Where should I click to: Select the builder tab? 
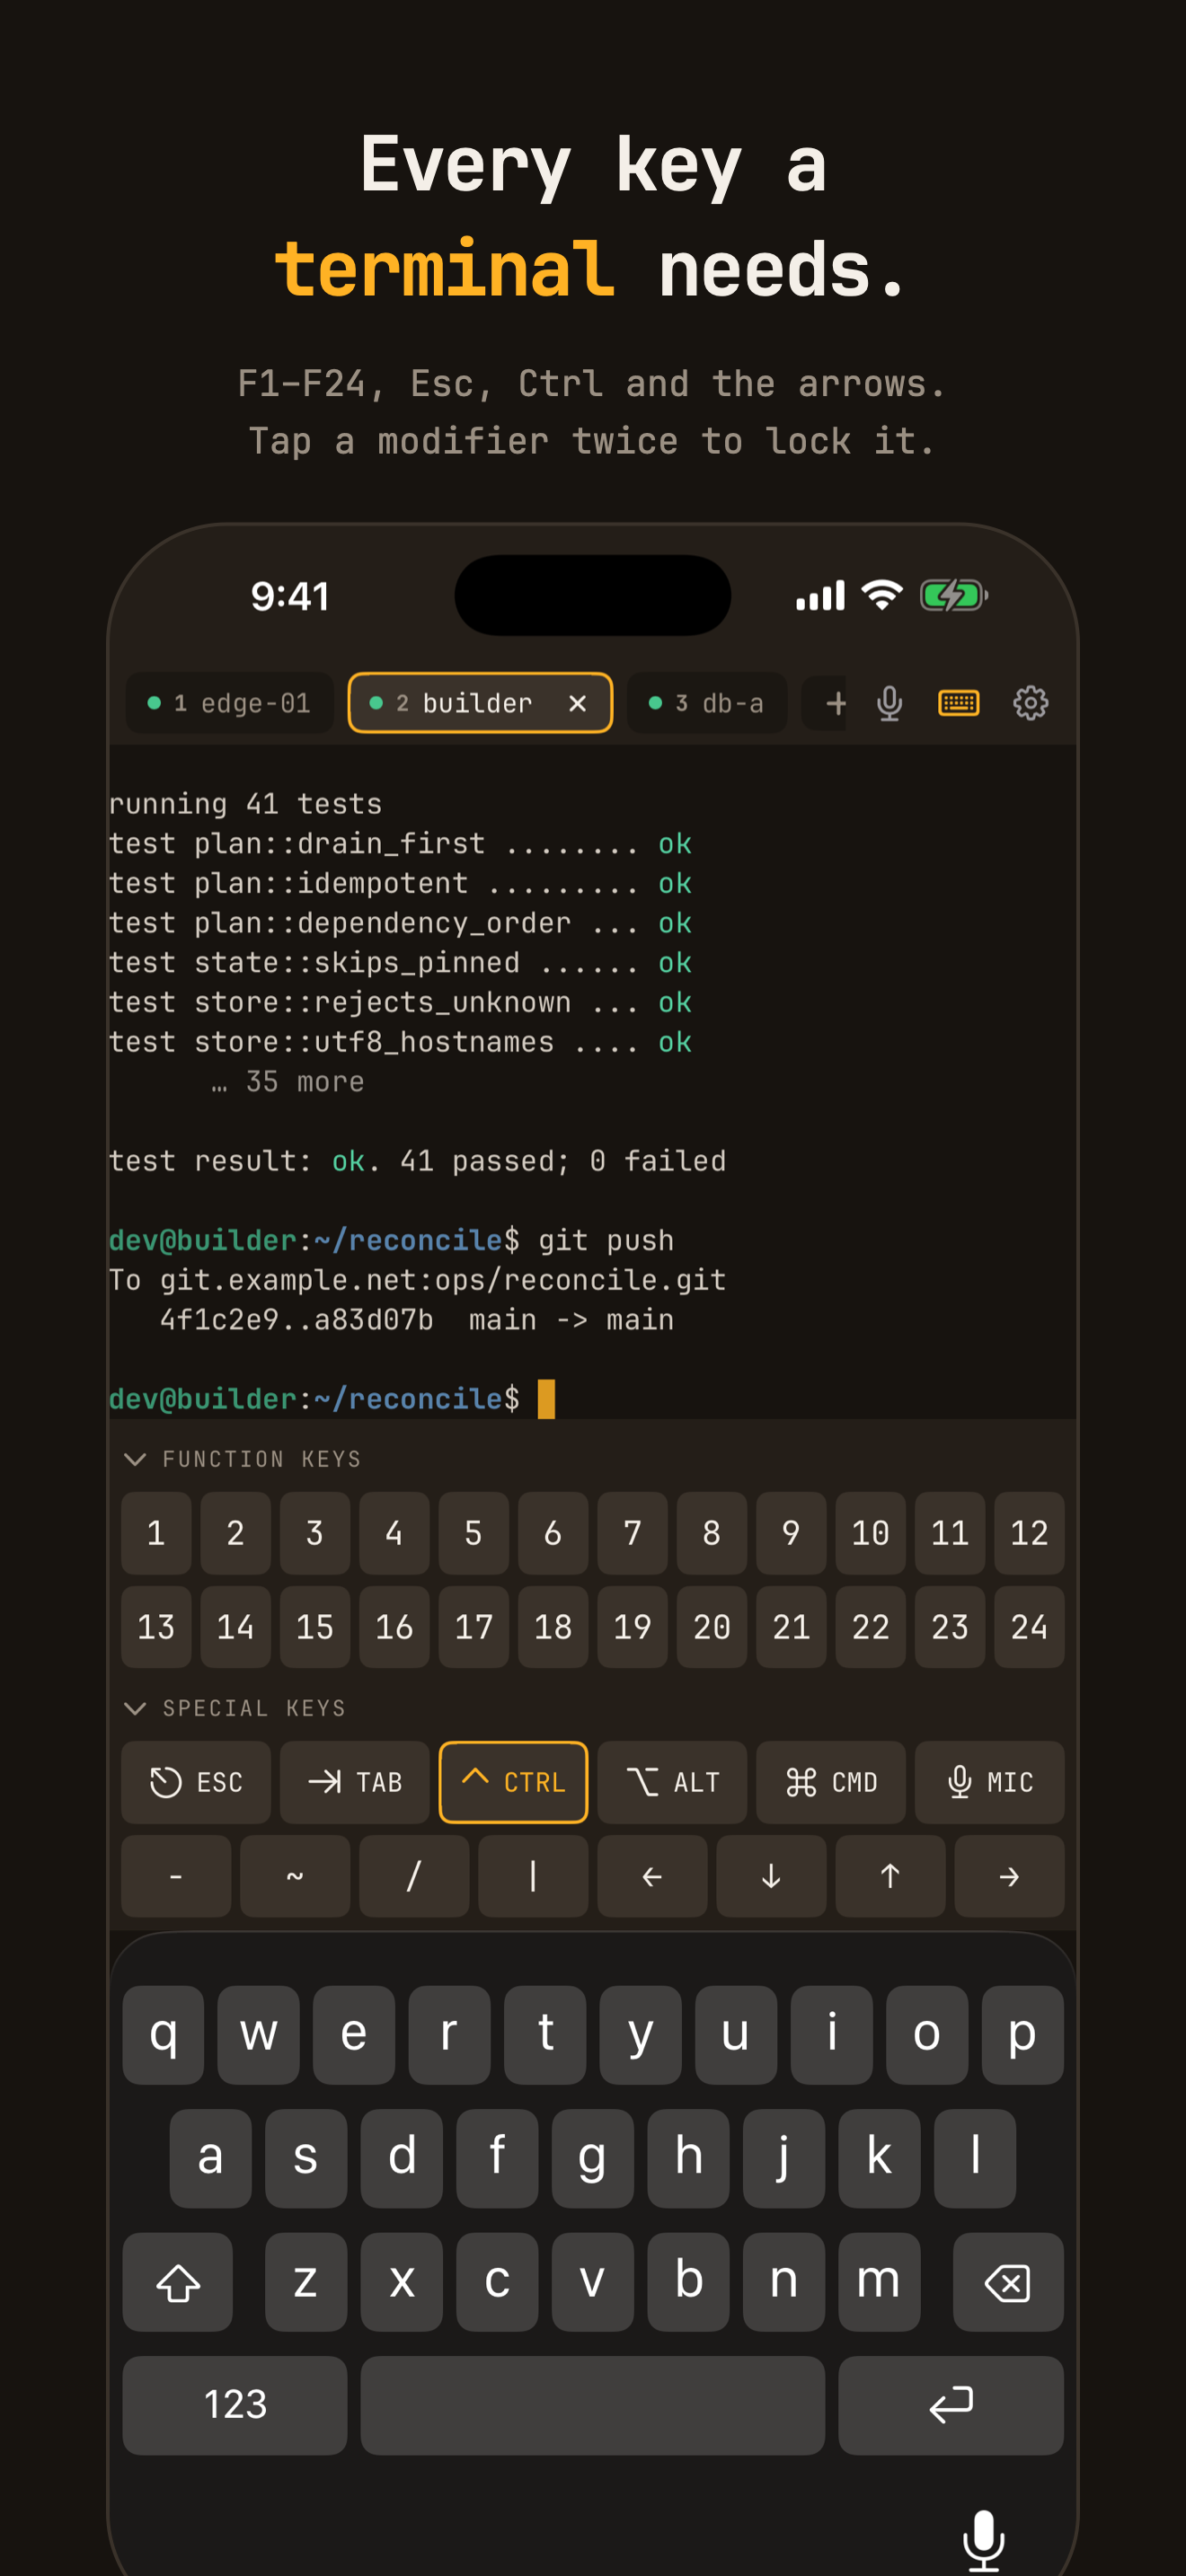(x=480, y=703)
